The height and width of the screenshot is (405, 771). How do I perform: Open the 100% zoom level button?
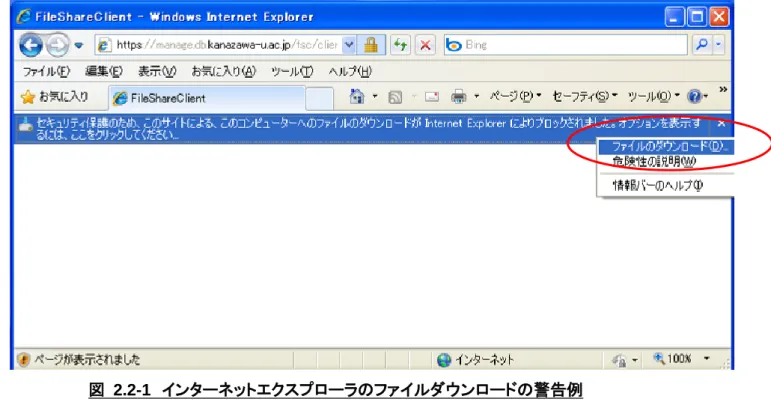tap(672, 359)
